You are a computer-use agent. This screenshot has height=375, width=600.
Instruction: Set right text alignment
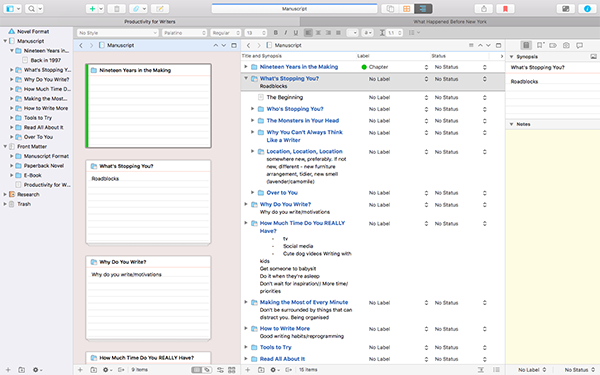coord(328,33)
